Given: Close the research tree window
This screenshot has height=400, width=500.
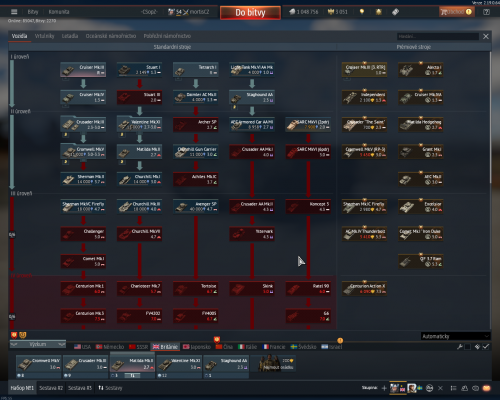Looking at the screenshot, I should click(486, 36).
